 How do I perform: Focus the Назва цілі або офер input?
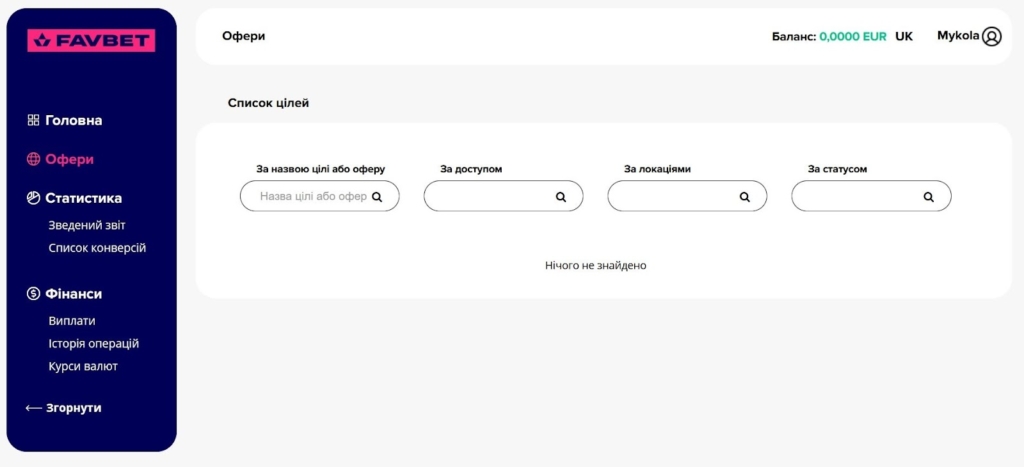(x=312, y=196)
